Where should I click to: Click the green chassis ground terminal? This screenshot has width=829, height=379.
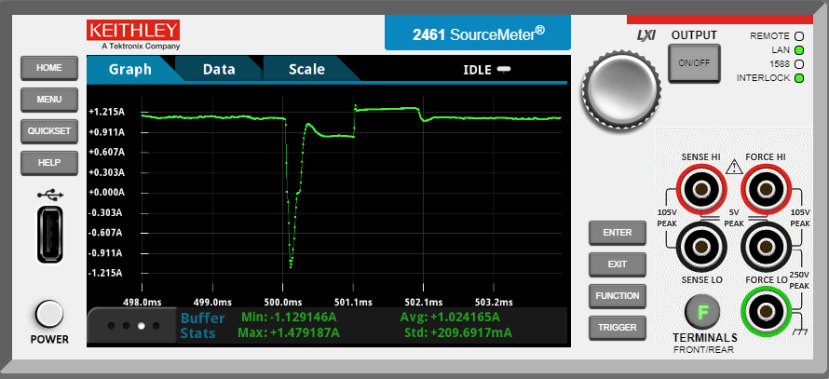click(765, 312)
